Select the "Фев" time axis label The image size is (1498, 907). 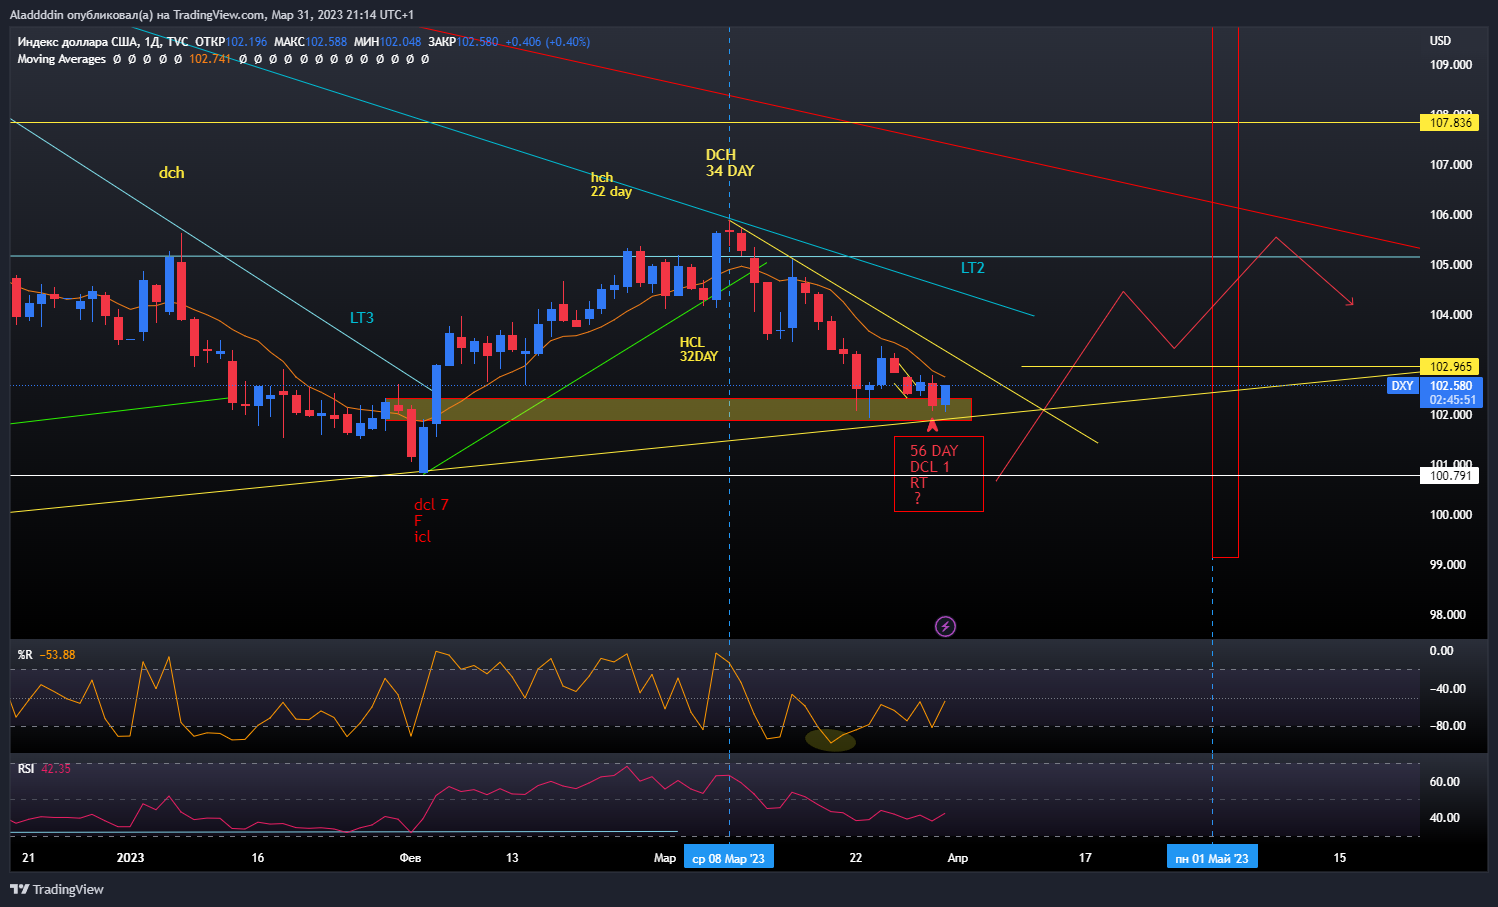(x=410, y=858)
